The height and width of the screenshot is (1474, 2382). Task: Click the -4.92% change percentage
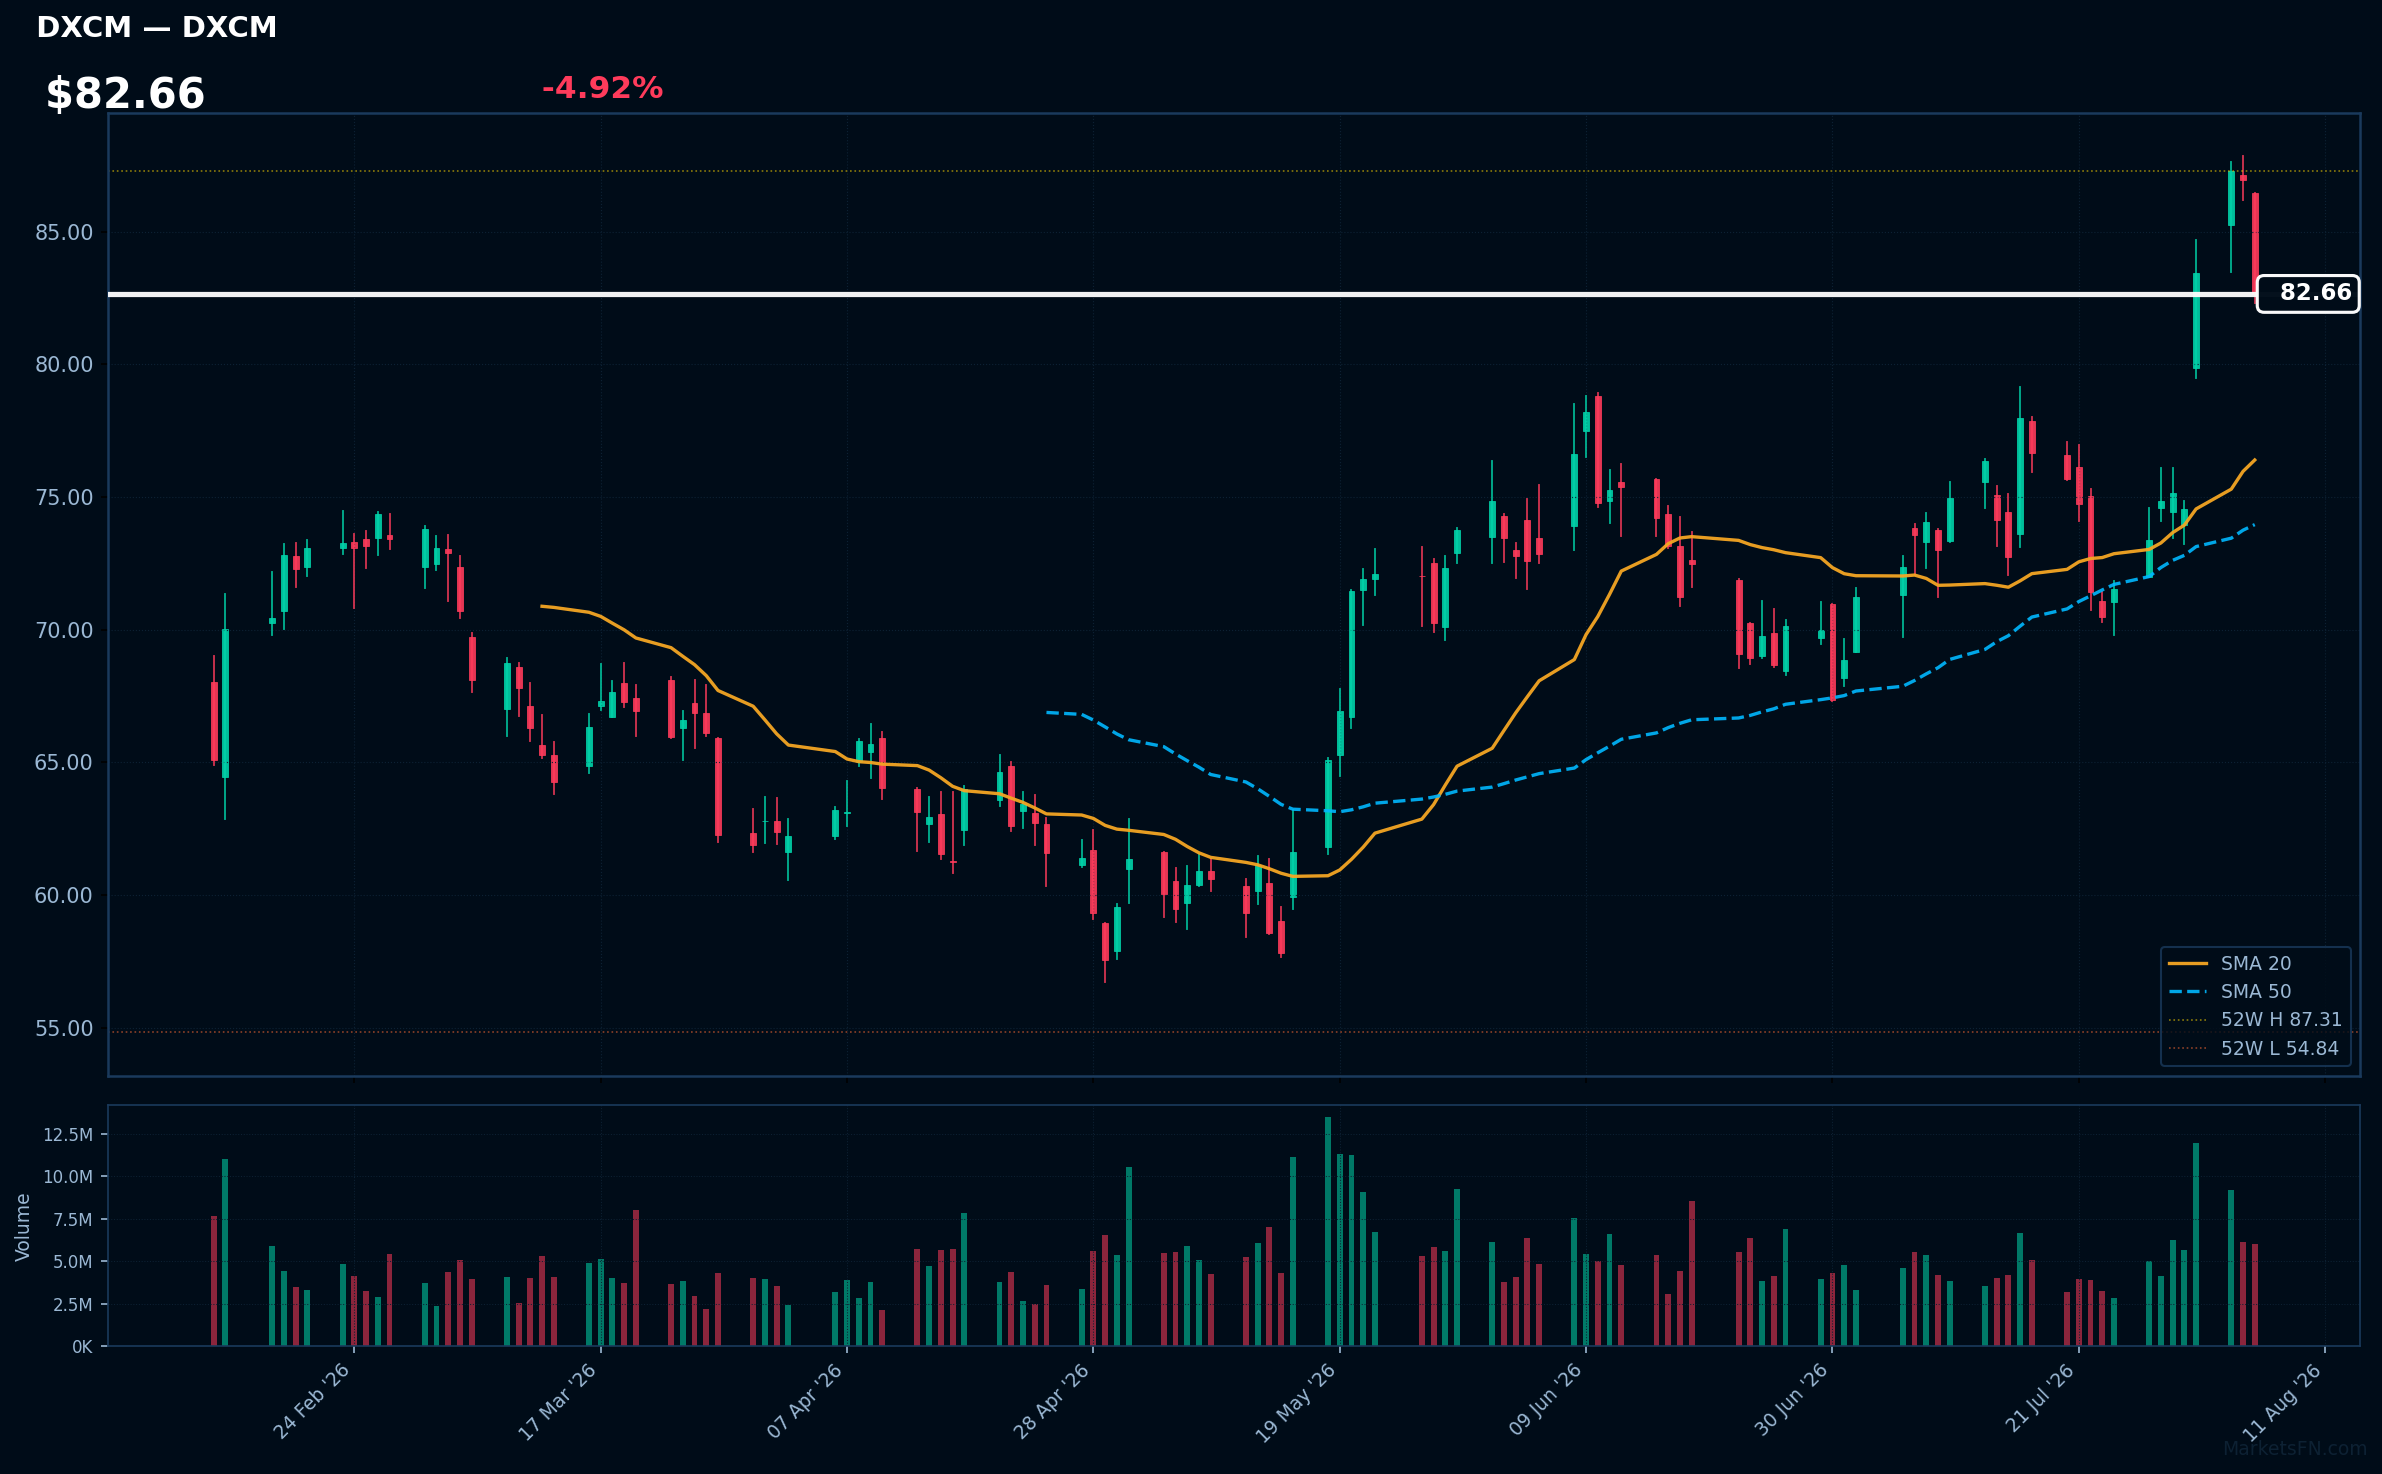(602, 88)
